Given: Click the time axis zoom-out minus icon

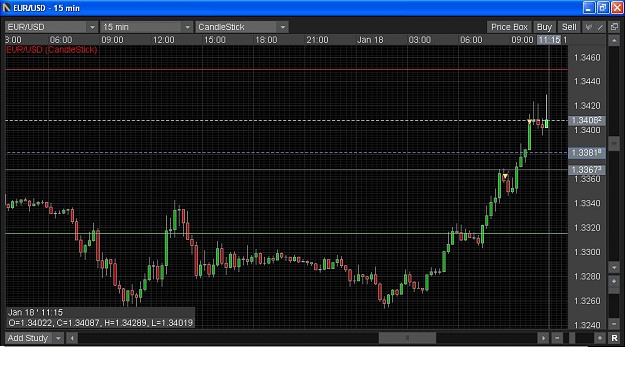Looking at the screenshot, I should click(x=557, y=338).
